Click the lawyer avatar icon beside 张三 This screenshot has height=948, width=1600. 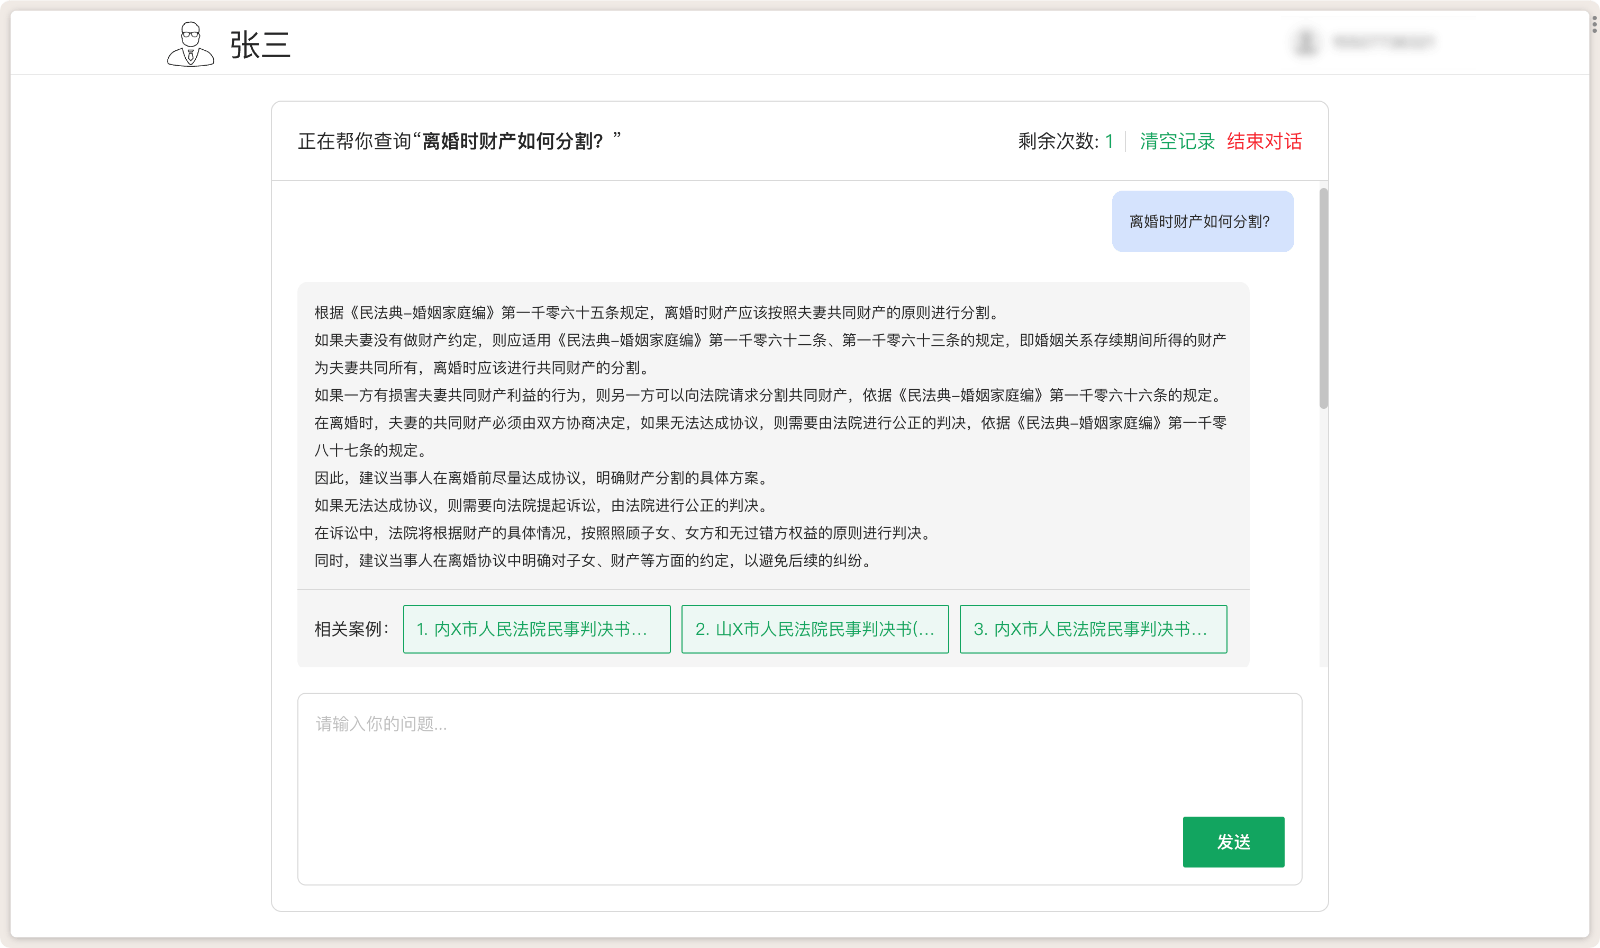pos(190,44)
